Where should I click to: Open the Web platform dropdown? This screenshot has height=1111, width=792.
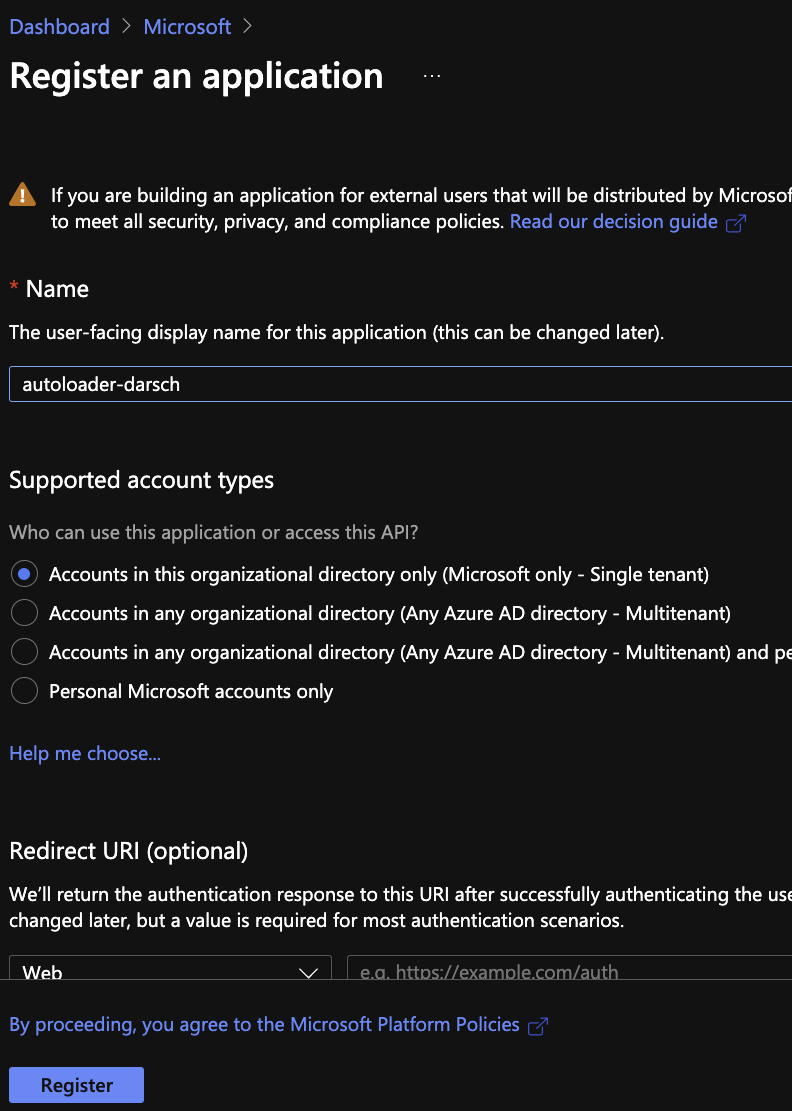tap(170, 970)
